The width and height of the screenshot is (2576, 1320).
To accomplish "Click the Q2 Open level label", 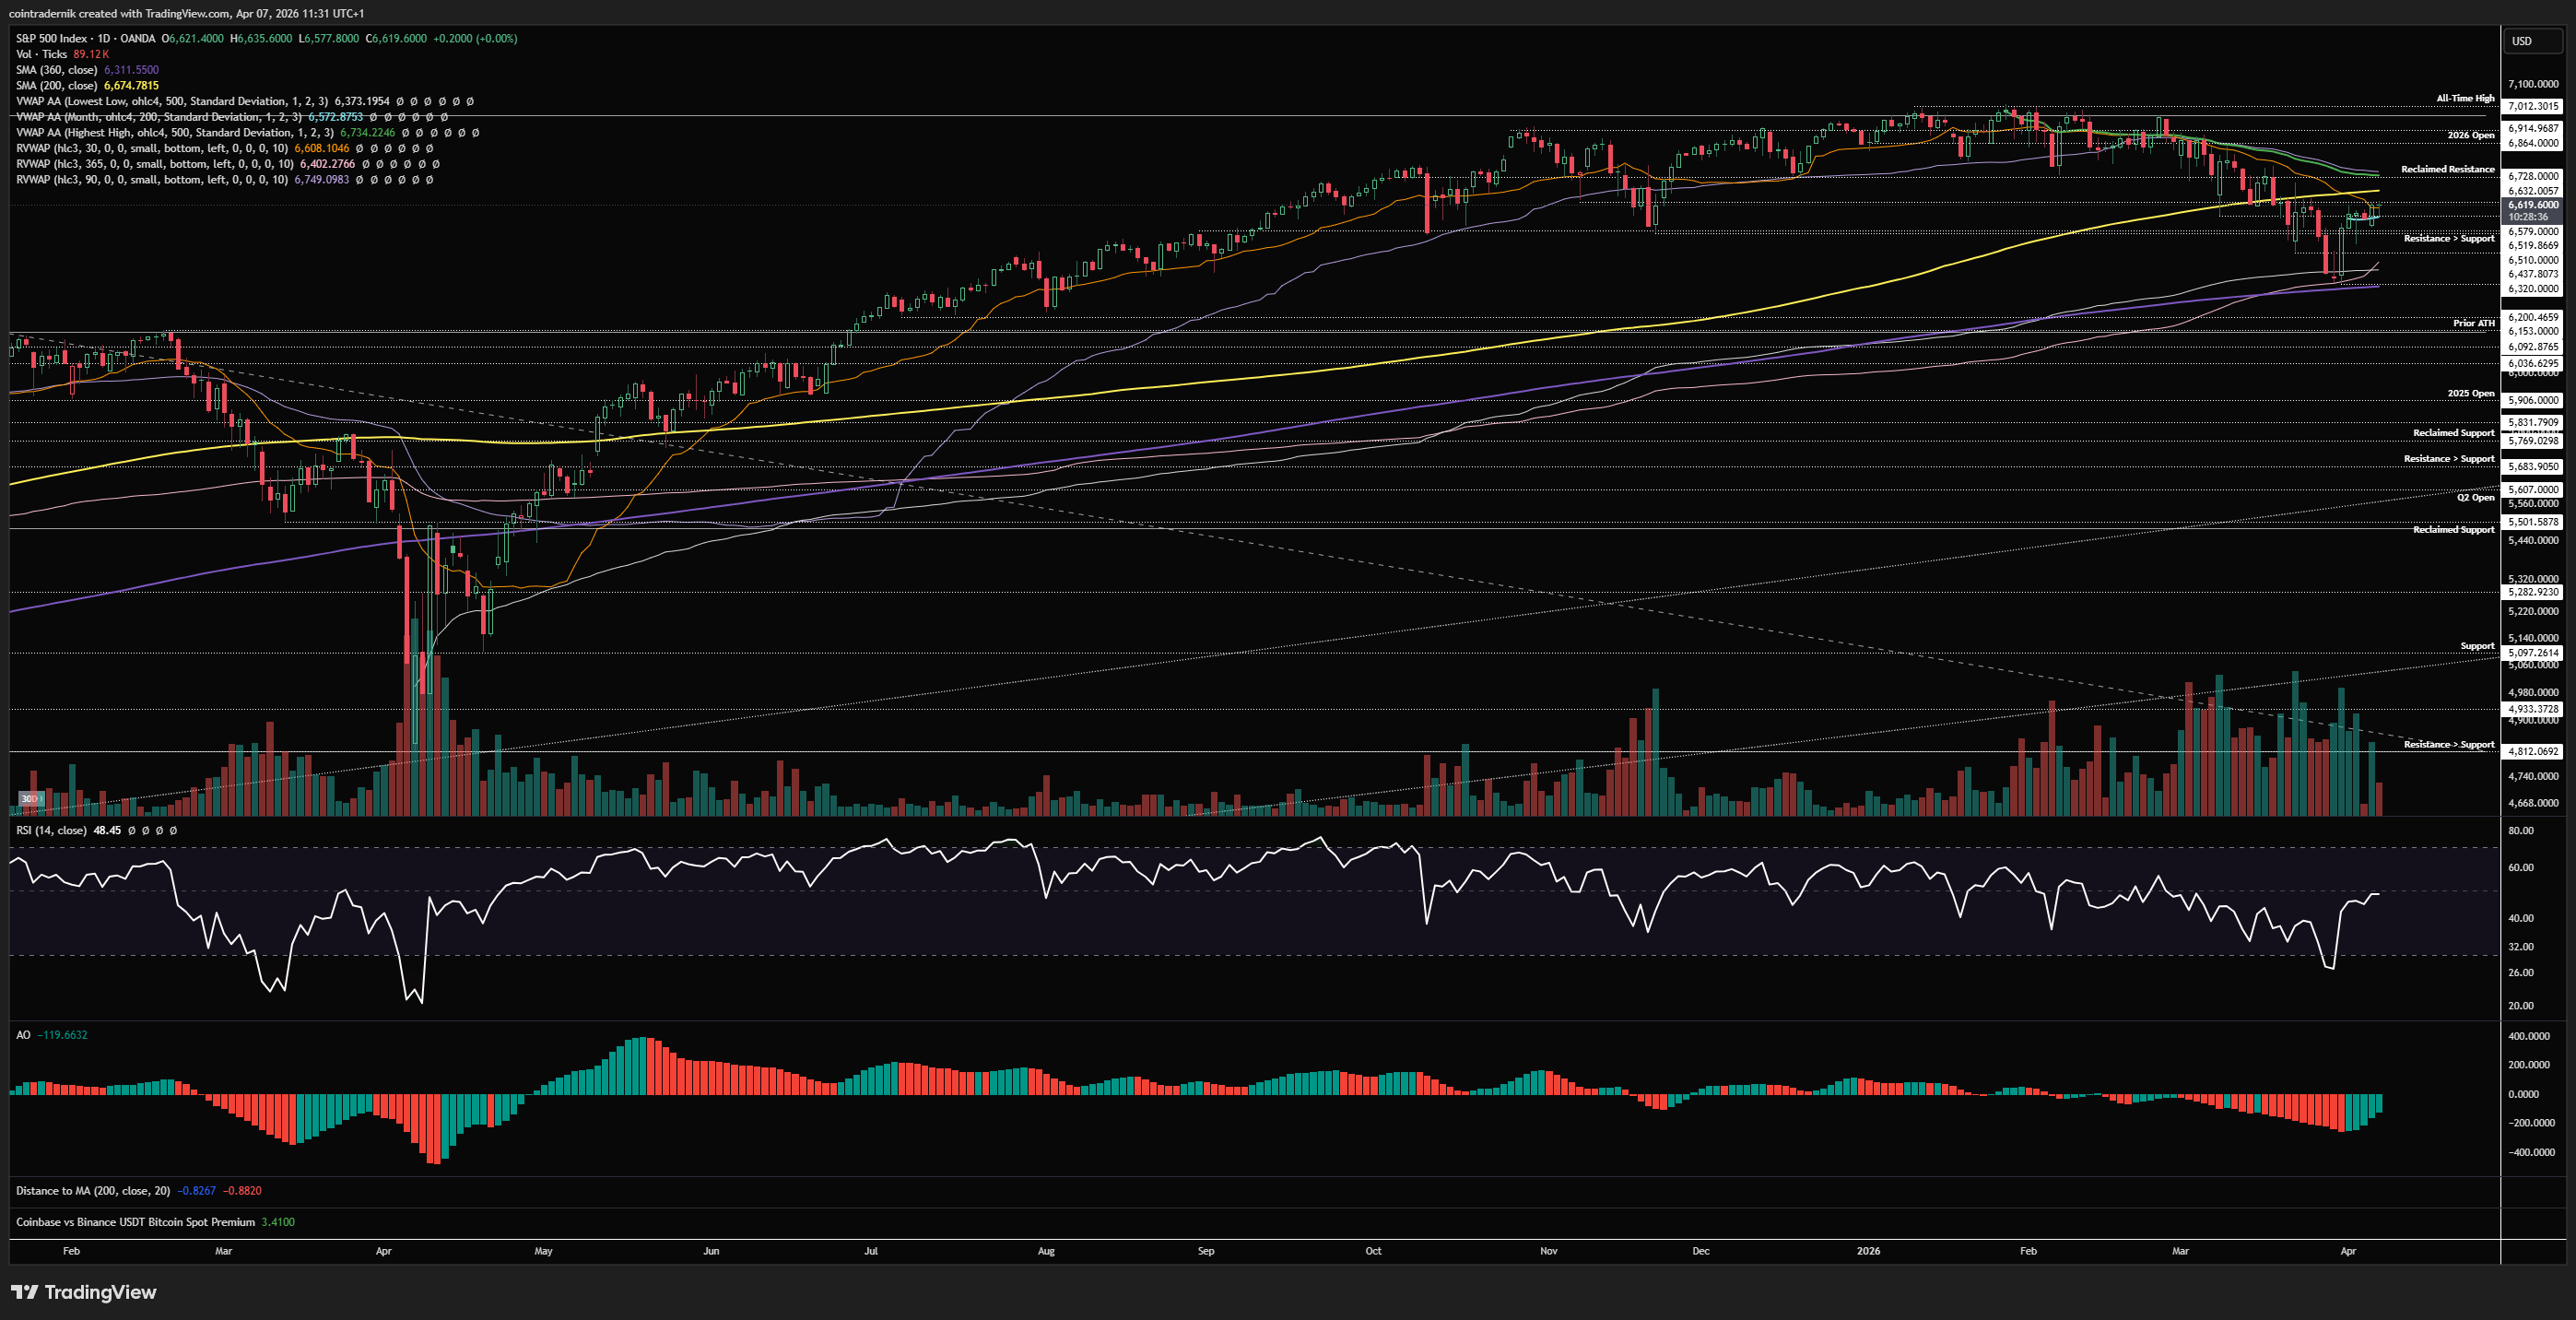I will point(2475,497).
